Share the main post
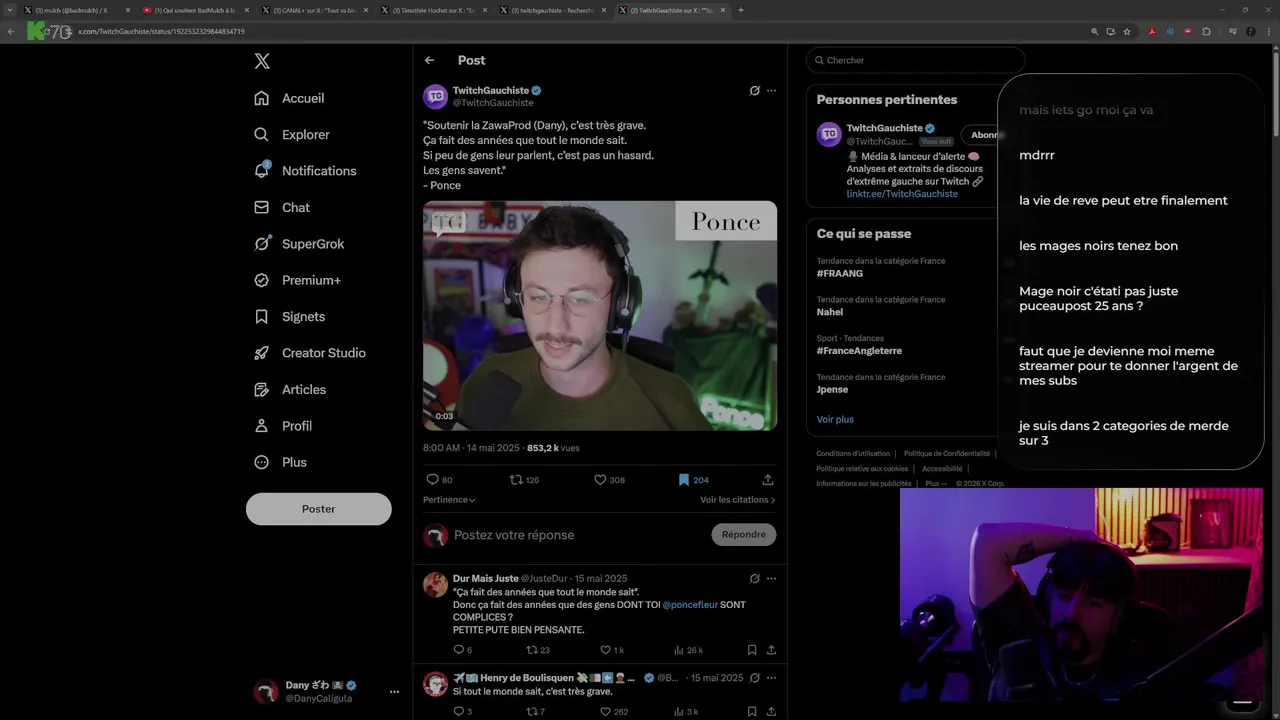Screen dimensions: 1280x720 768,480
